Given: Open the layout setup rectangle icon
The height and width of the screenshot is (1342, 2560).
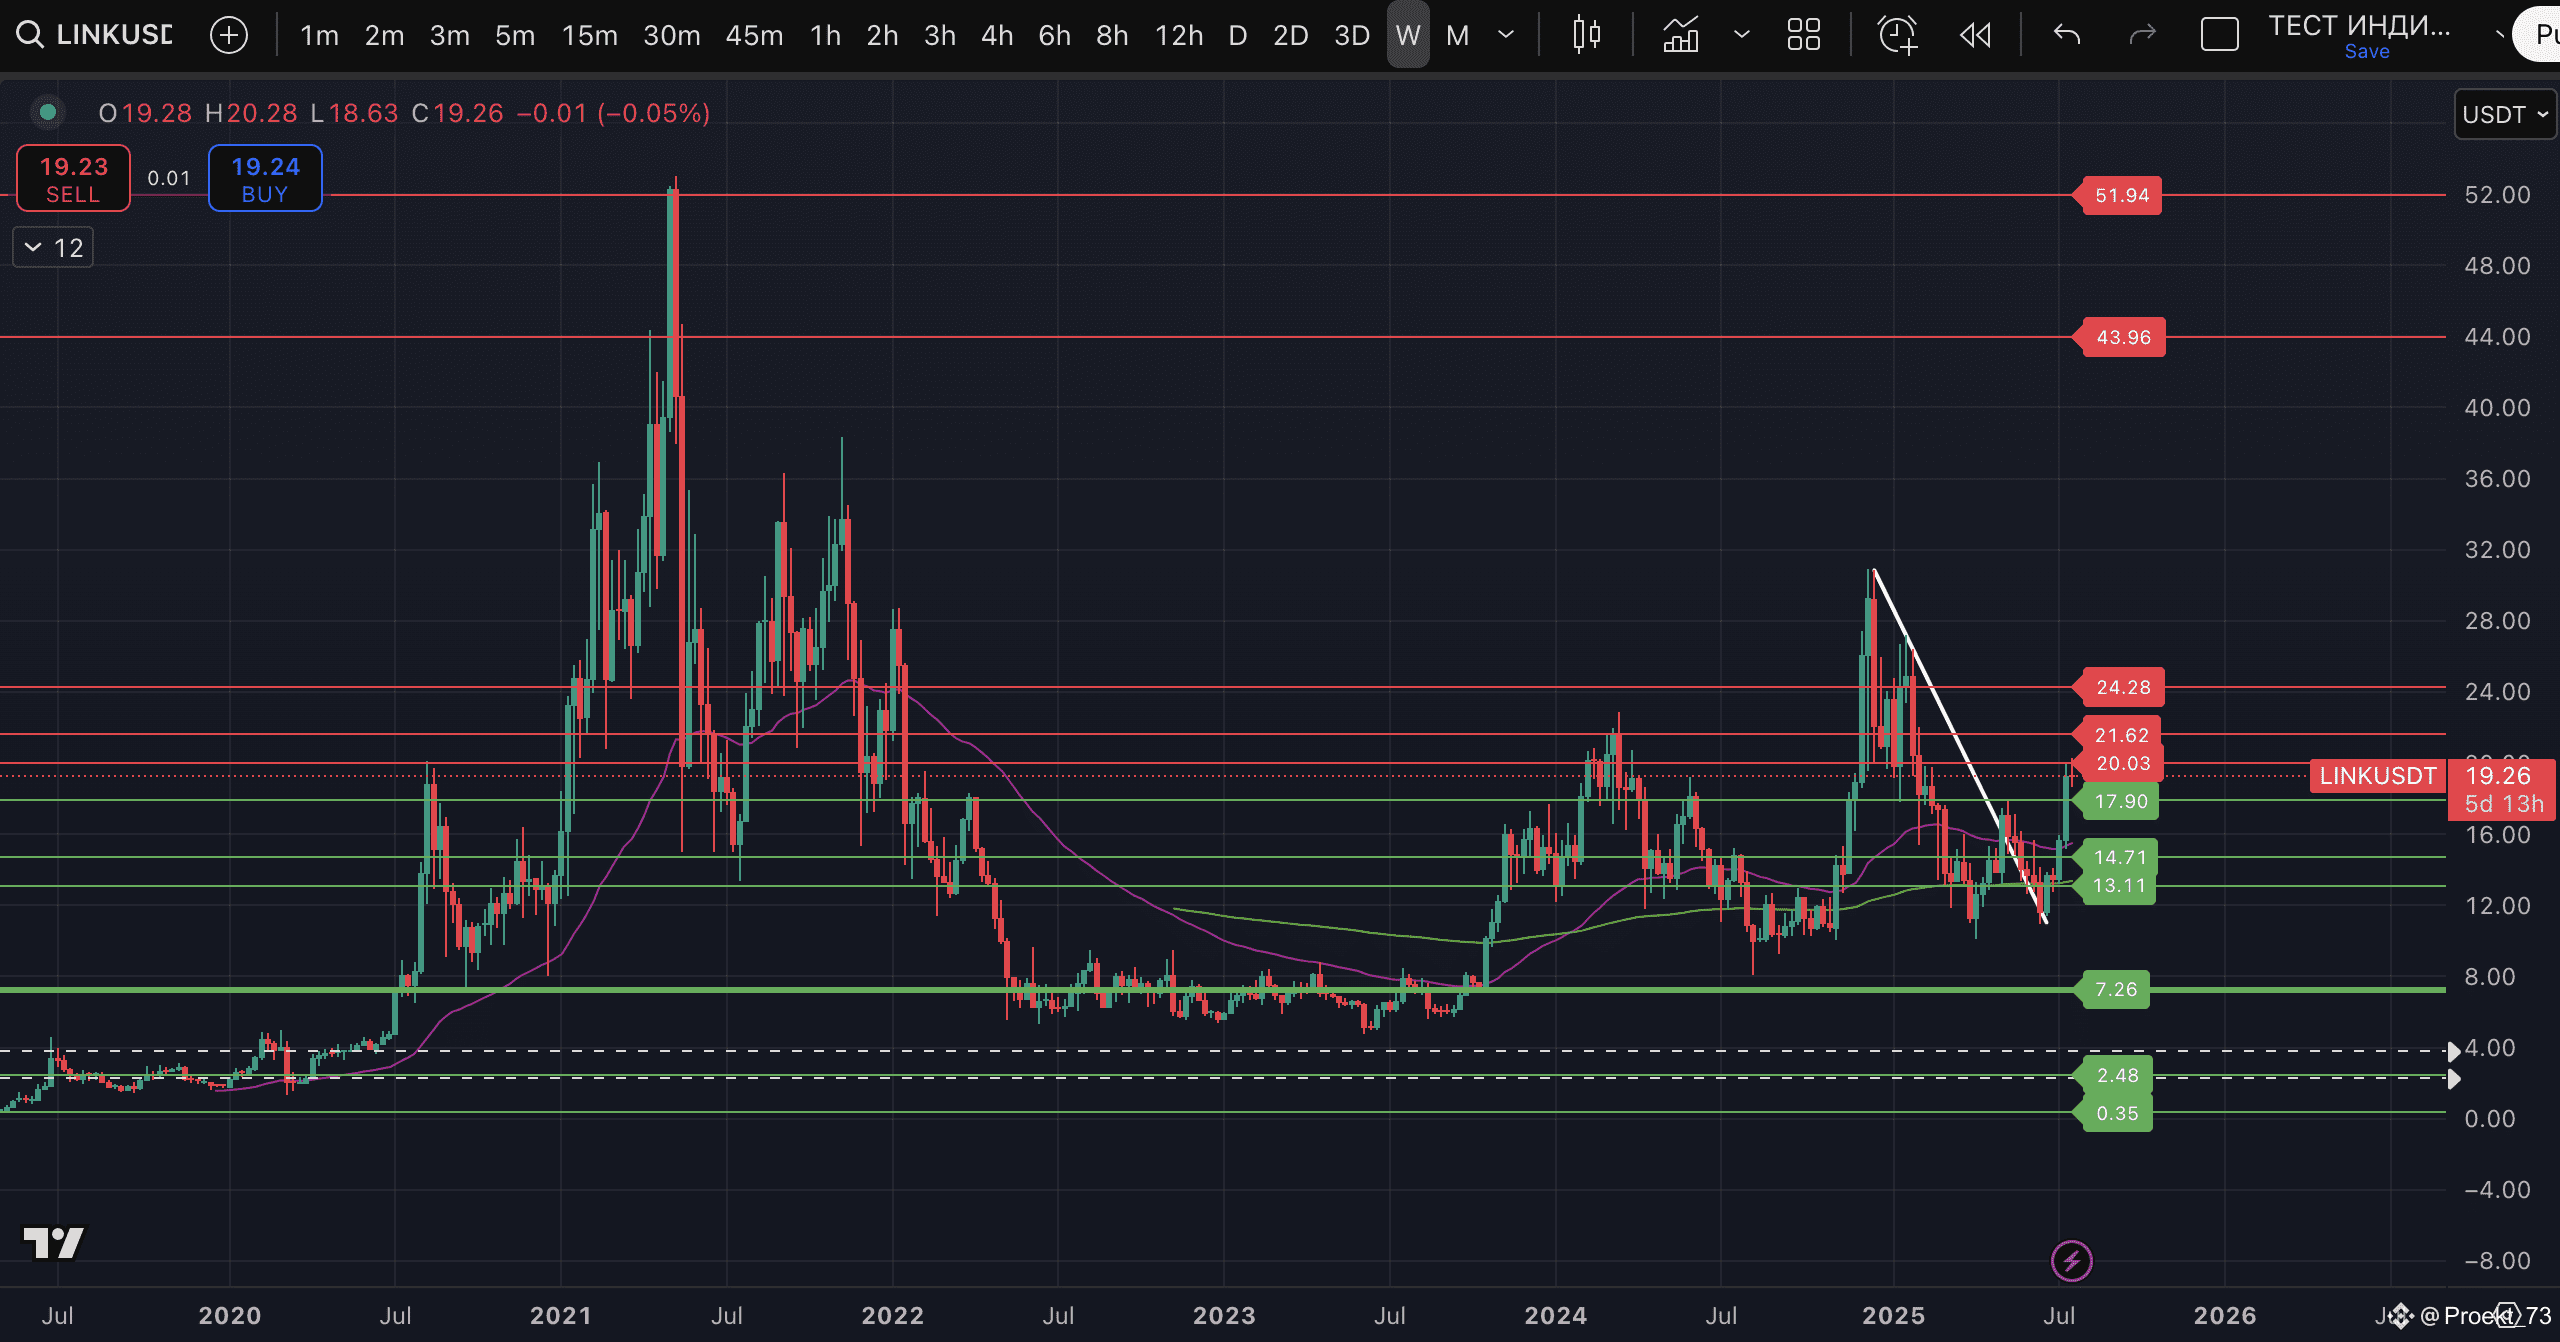Looking at the screenshot, I should [x=2219, y=35].
